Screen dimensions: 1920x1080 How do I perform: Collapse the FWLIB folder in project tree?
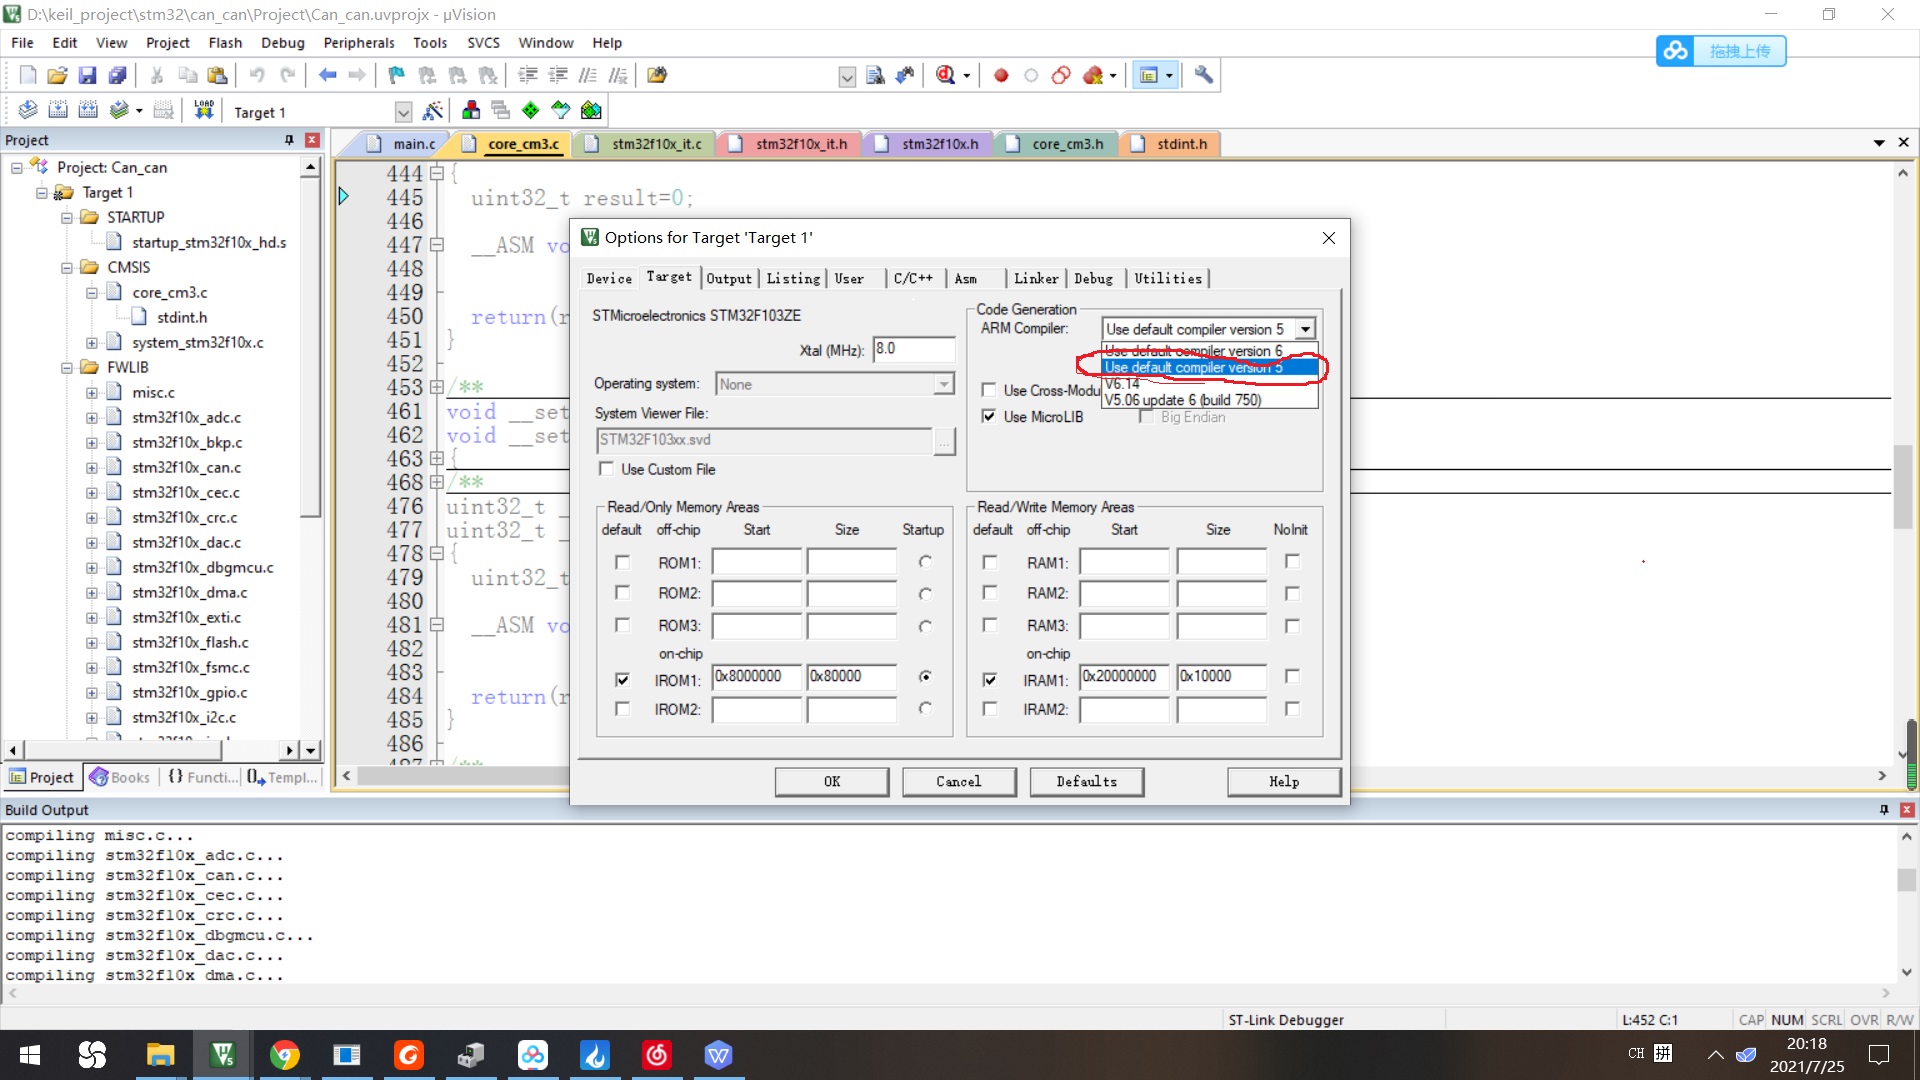[x=66, y=367]
